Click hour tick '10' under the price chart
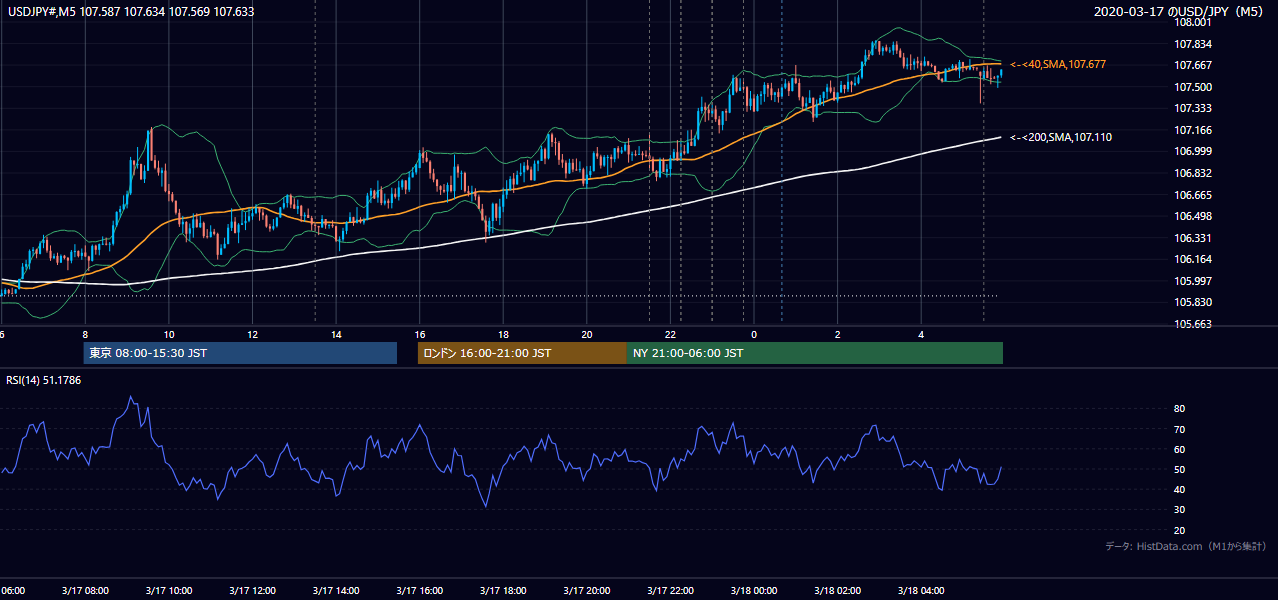This screenshot has height=600, width=1278. coord(169,334)
